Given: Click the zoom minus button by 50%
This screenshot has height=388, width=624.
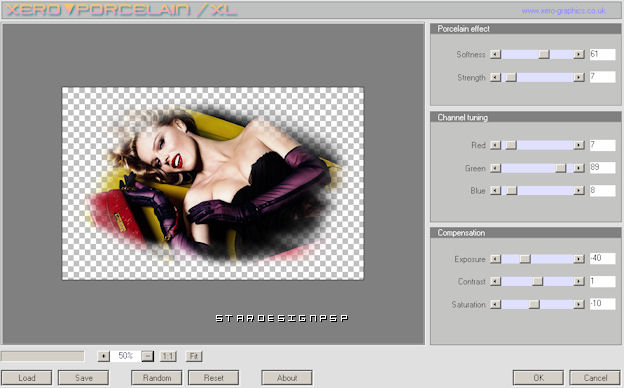Looking at the screenshot, I should tap(148, 356).
